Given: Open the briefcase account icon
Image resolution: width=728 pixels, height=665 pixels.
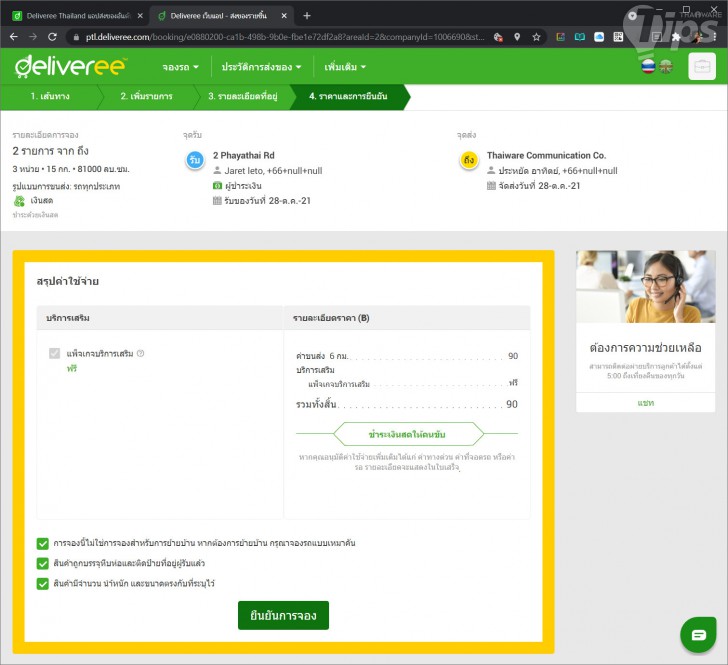Looking at the screenshot, I should pyautogui.click(x=702, y=66).
